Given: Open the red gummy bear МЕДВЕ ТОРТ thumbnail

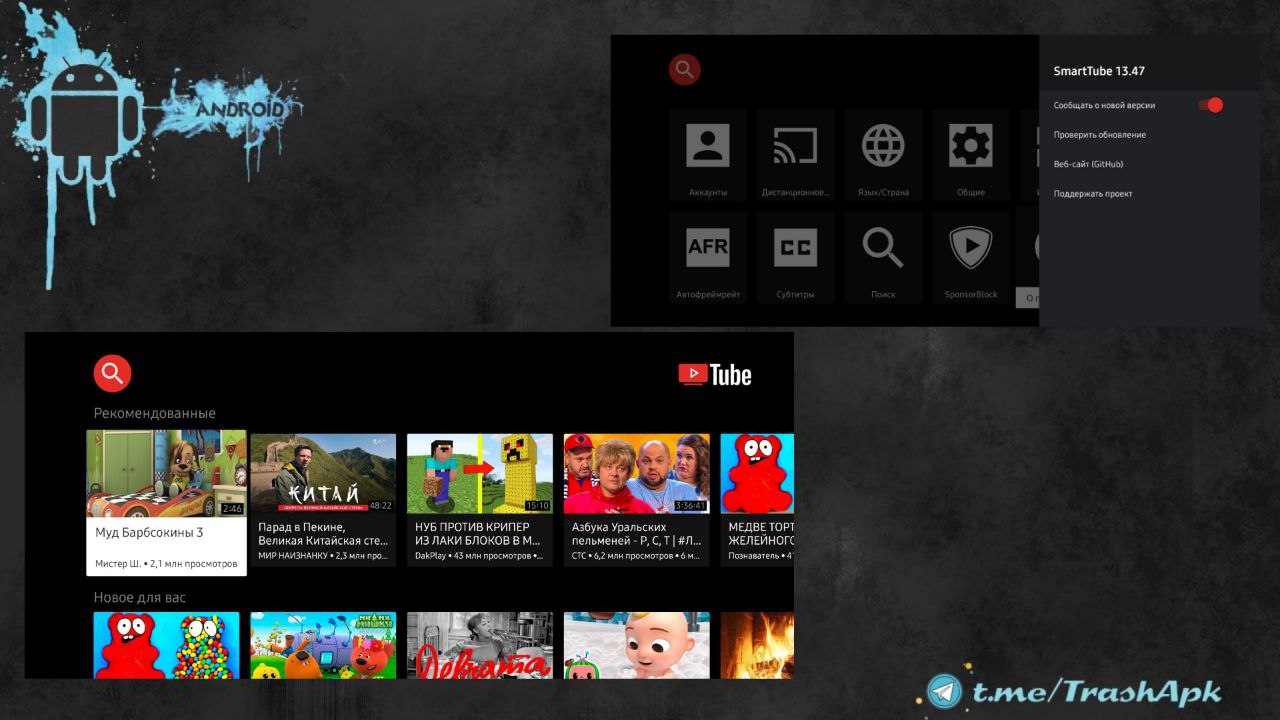Looking at the screenshot, I should (x=757, y=473).
